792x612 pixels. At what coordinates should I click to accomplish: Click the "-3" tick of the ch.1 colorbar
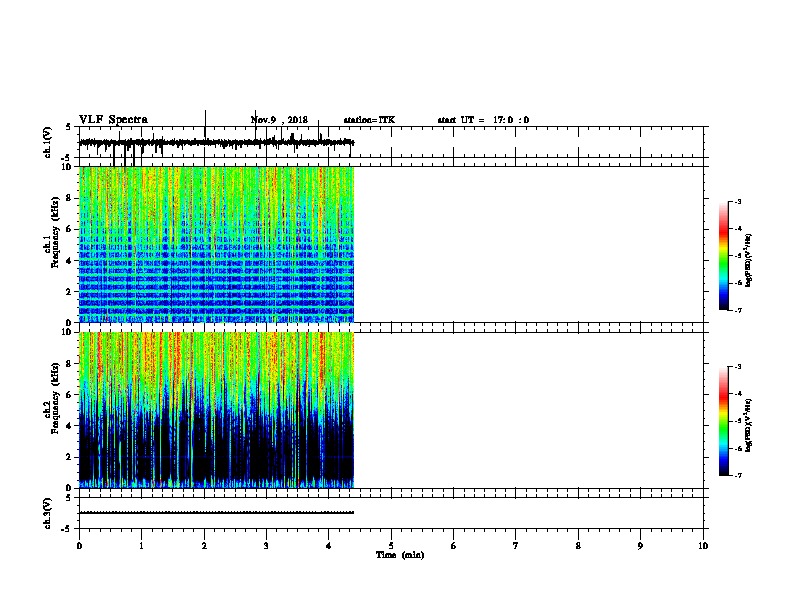[x=737, y=202]
